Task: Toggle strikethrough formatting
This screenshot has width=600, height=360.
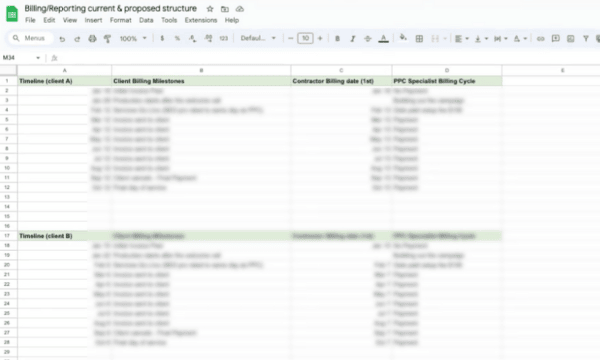Action: (368, 39)
